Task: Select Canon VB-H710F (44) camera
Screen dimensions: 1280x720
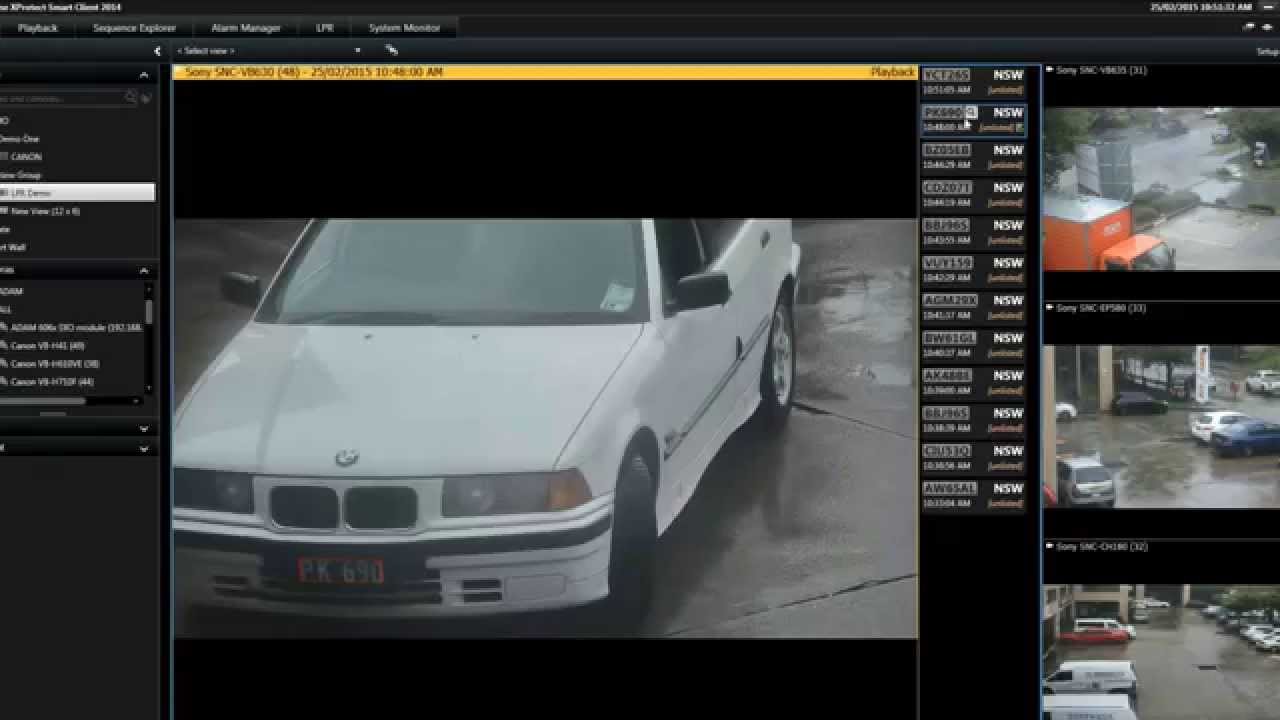Action: (x=48, y=382)
